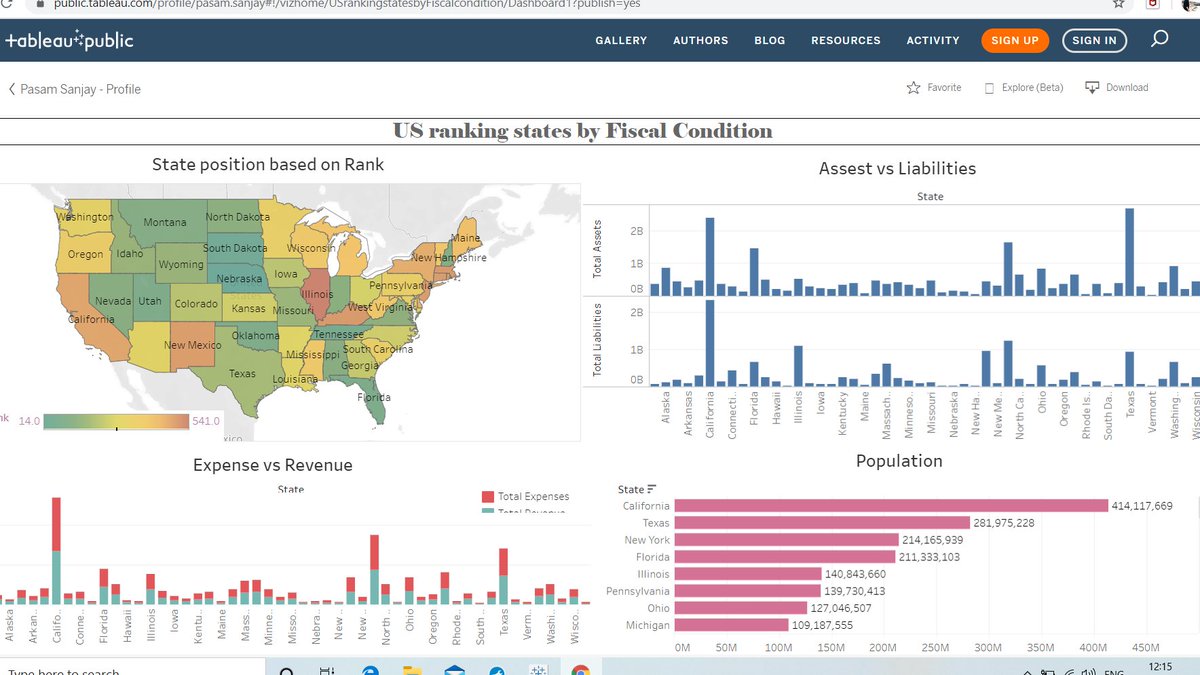Click the value 214,165,939
Image resolution: width=1200 pixels, height=675 pixels.
click(933, 540)
